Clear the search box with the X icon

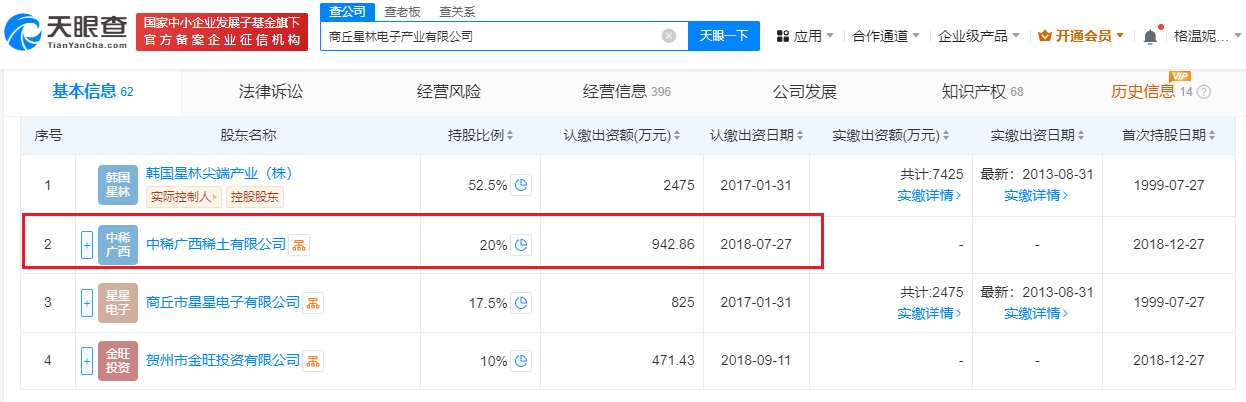(x=669, y=36)
